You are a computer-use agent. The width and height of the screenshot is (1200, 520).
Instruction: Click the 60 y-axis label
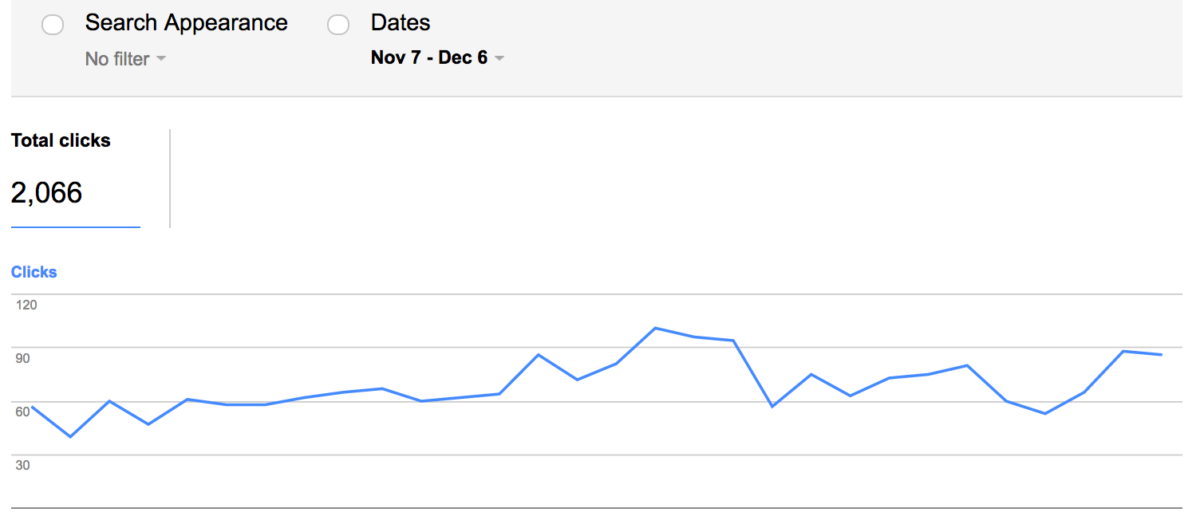pos(22,411)
